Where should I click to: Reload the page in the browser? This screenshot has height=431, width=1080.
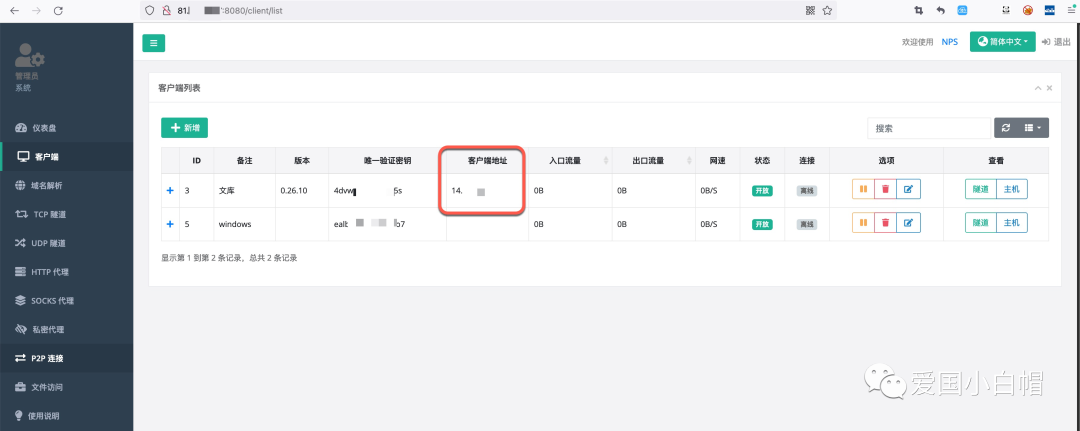tap(59, 10)
